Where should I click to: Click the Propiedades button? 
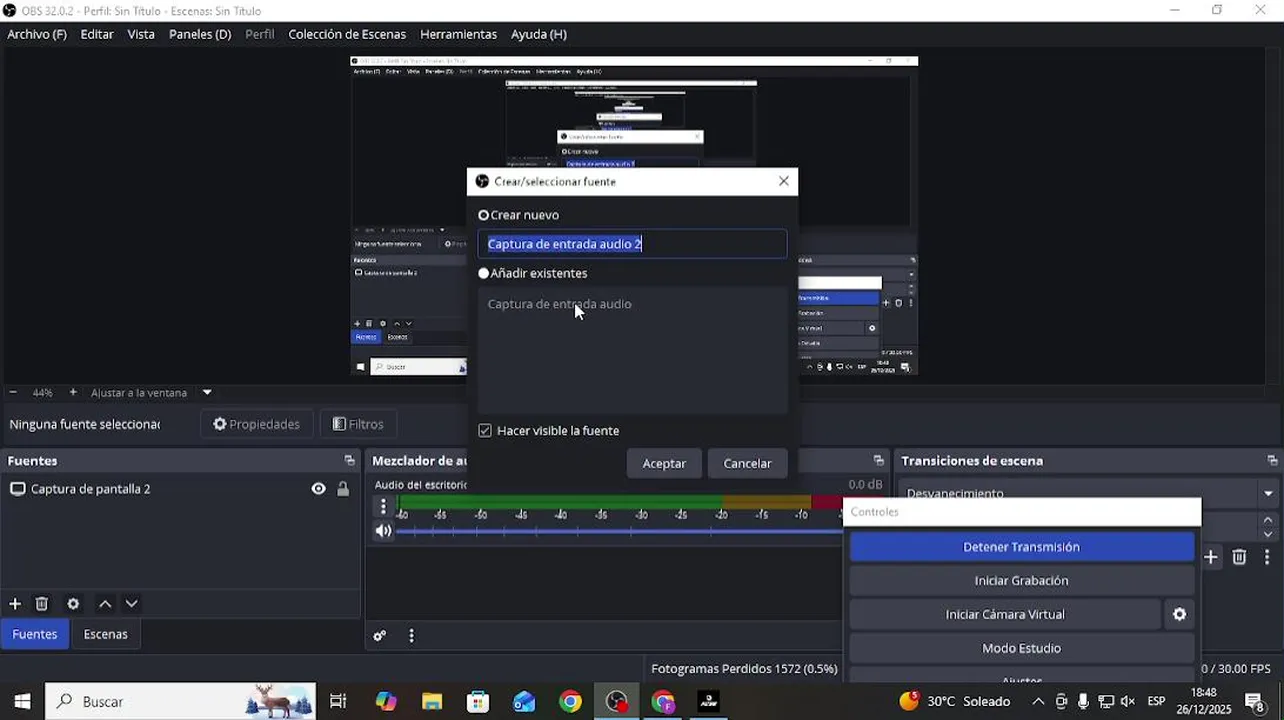(x=256, y=424)
